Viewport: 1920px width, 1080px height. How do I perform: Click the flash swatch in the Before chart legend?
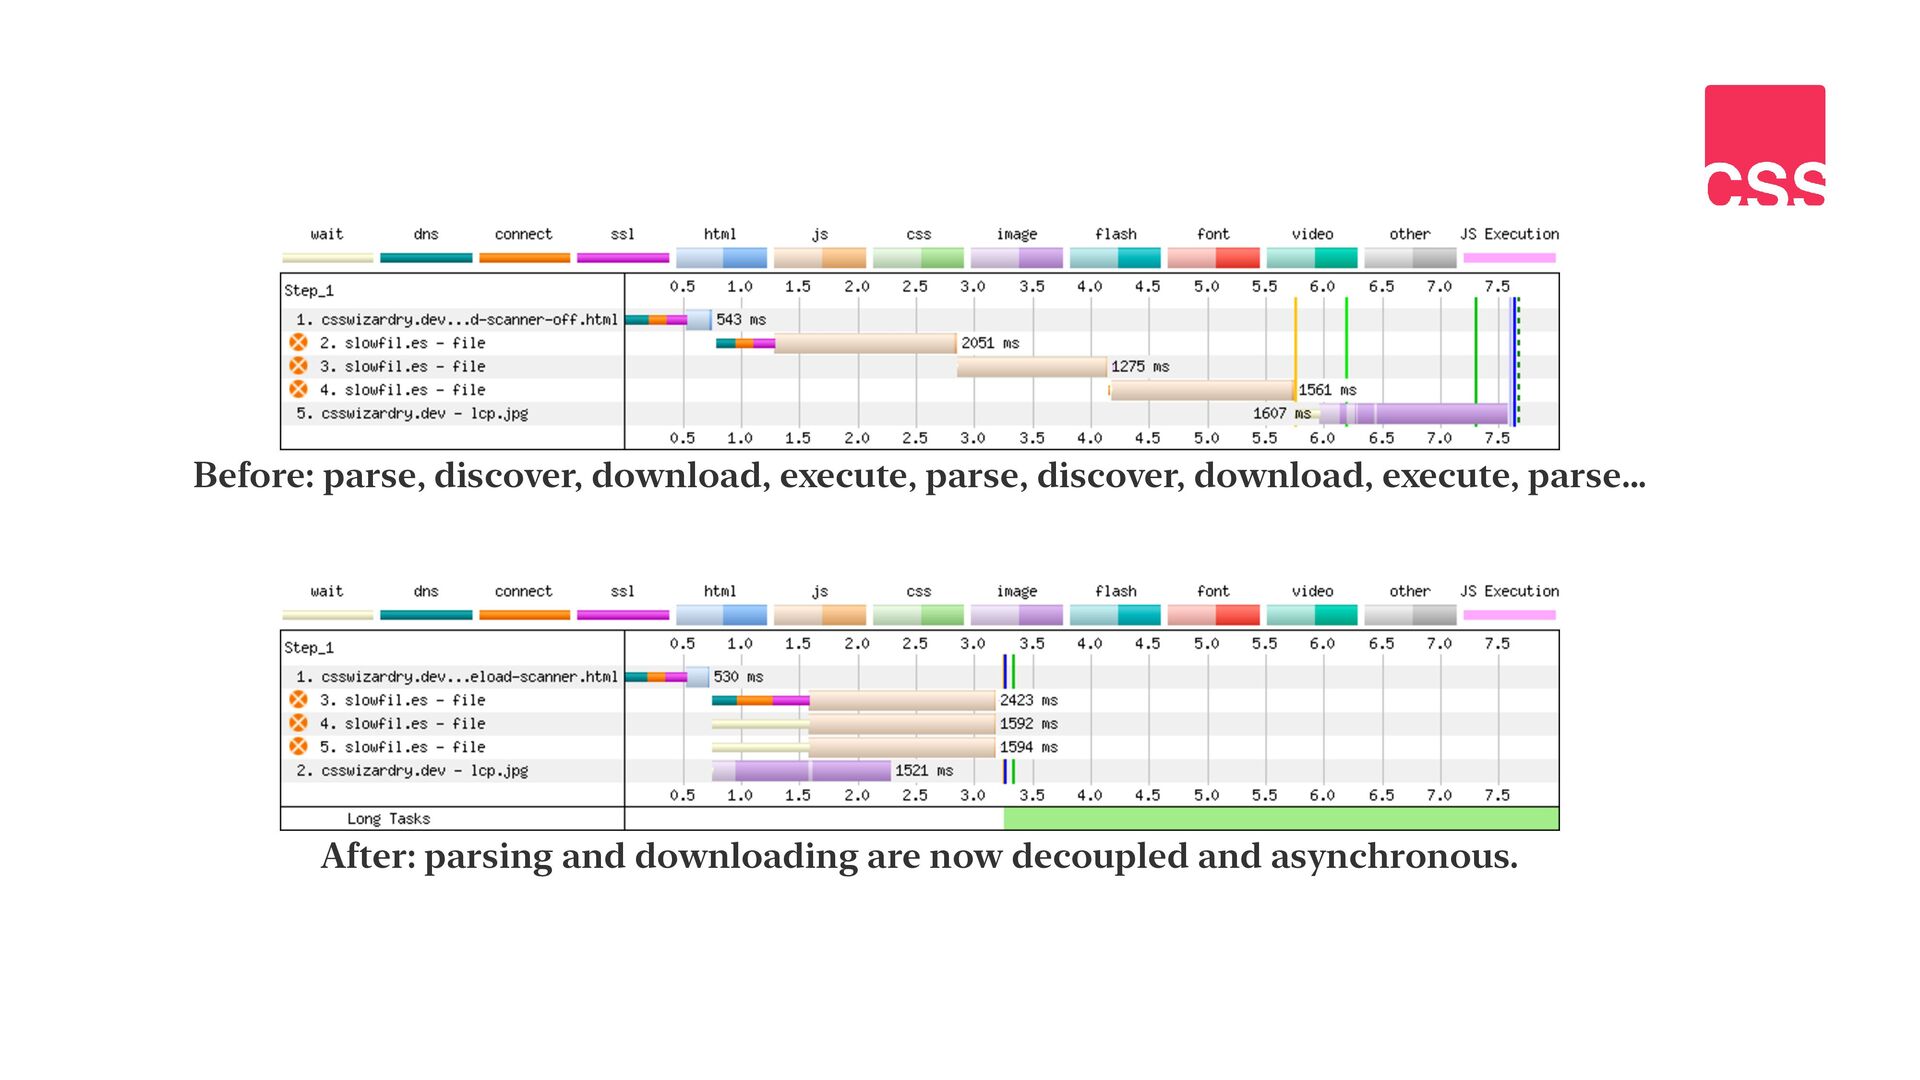pos(1115,258)
